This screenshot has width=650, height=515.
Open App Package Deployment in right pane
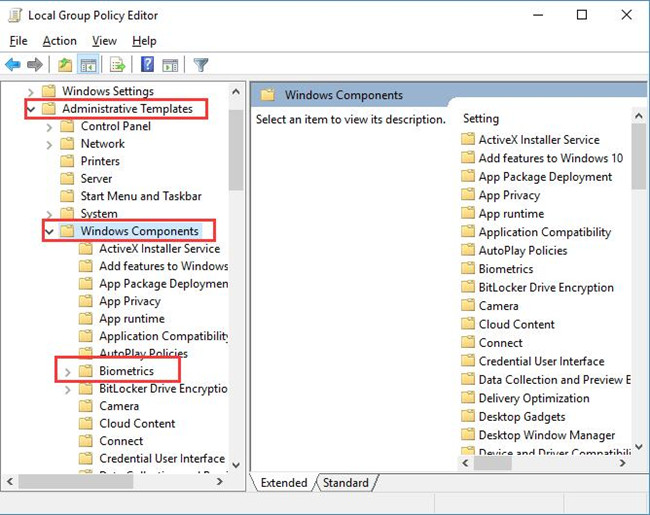pyautogui.click(x=545, y=177)
